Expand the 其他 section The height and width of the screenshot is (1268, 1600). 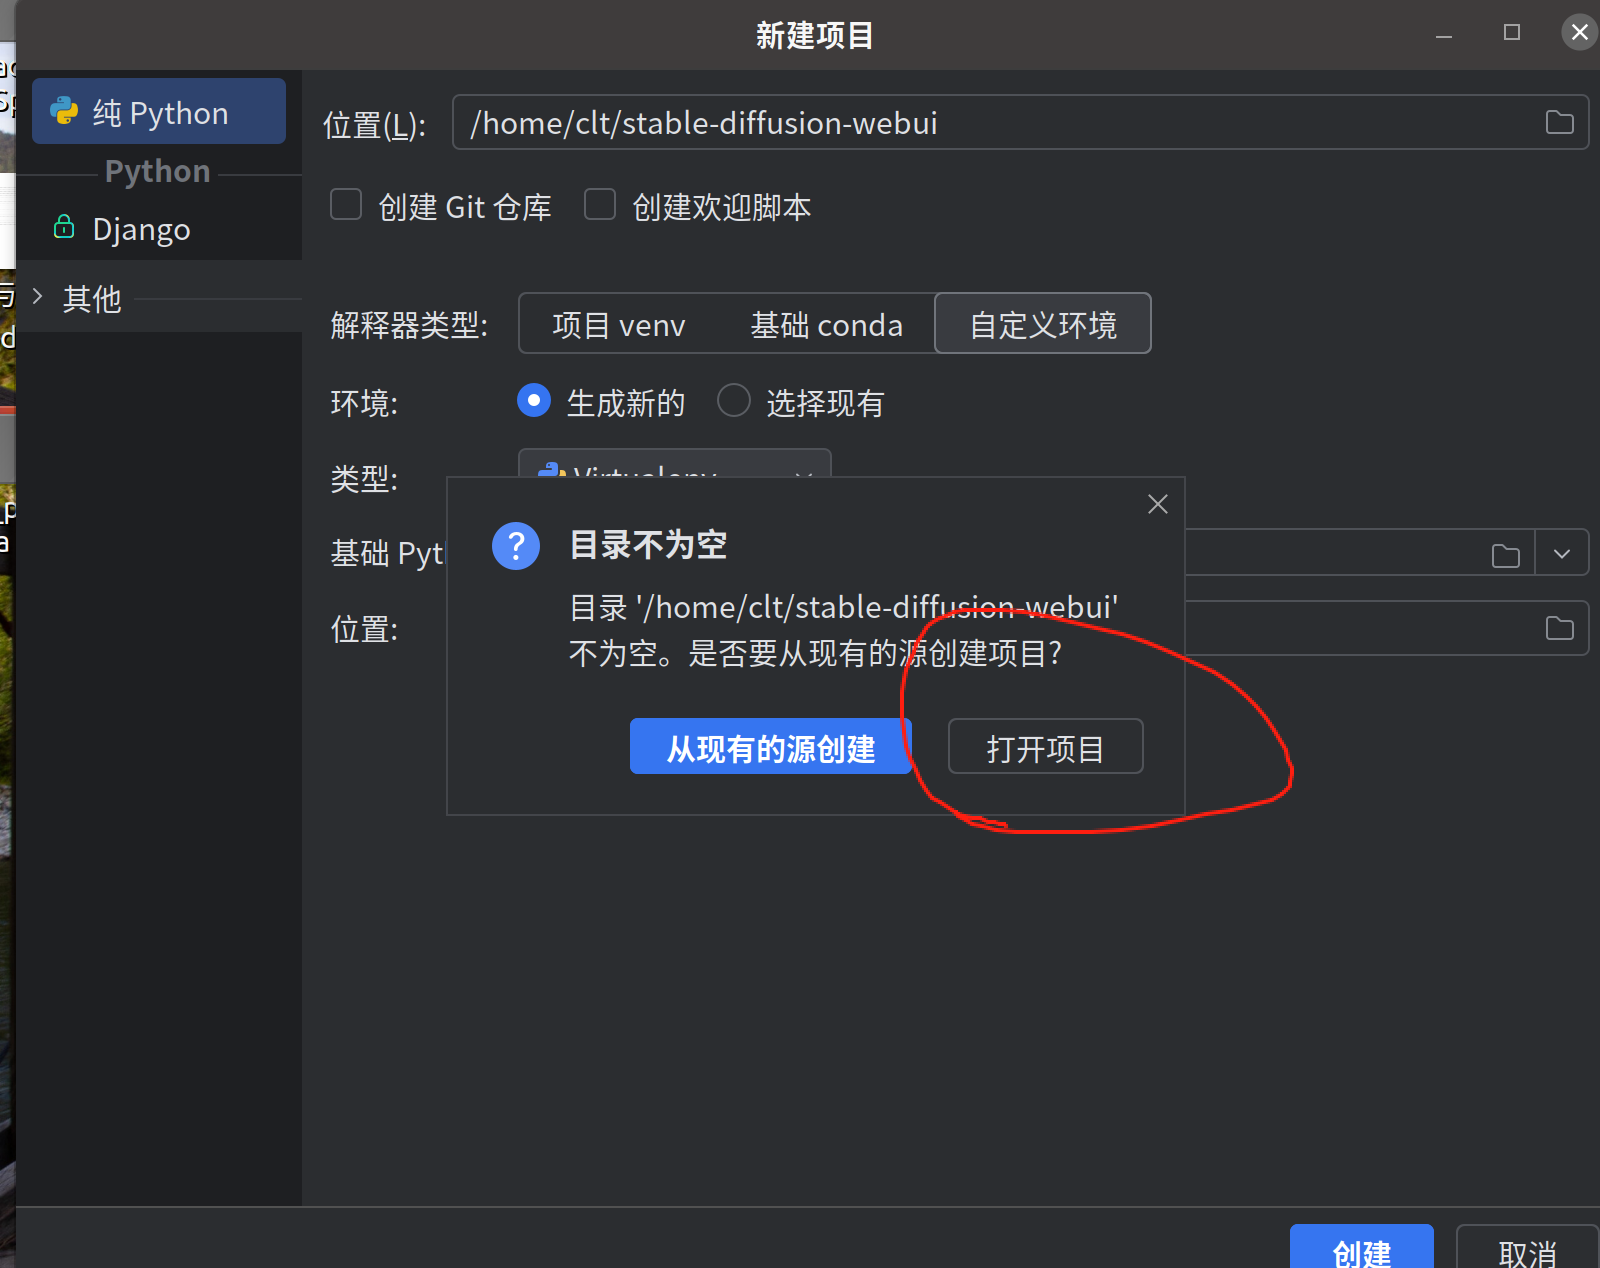[x=37, y=296]
